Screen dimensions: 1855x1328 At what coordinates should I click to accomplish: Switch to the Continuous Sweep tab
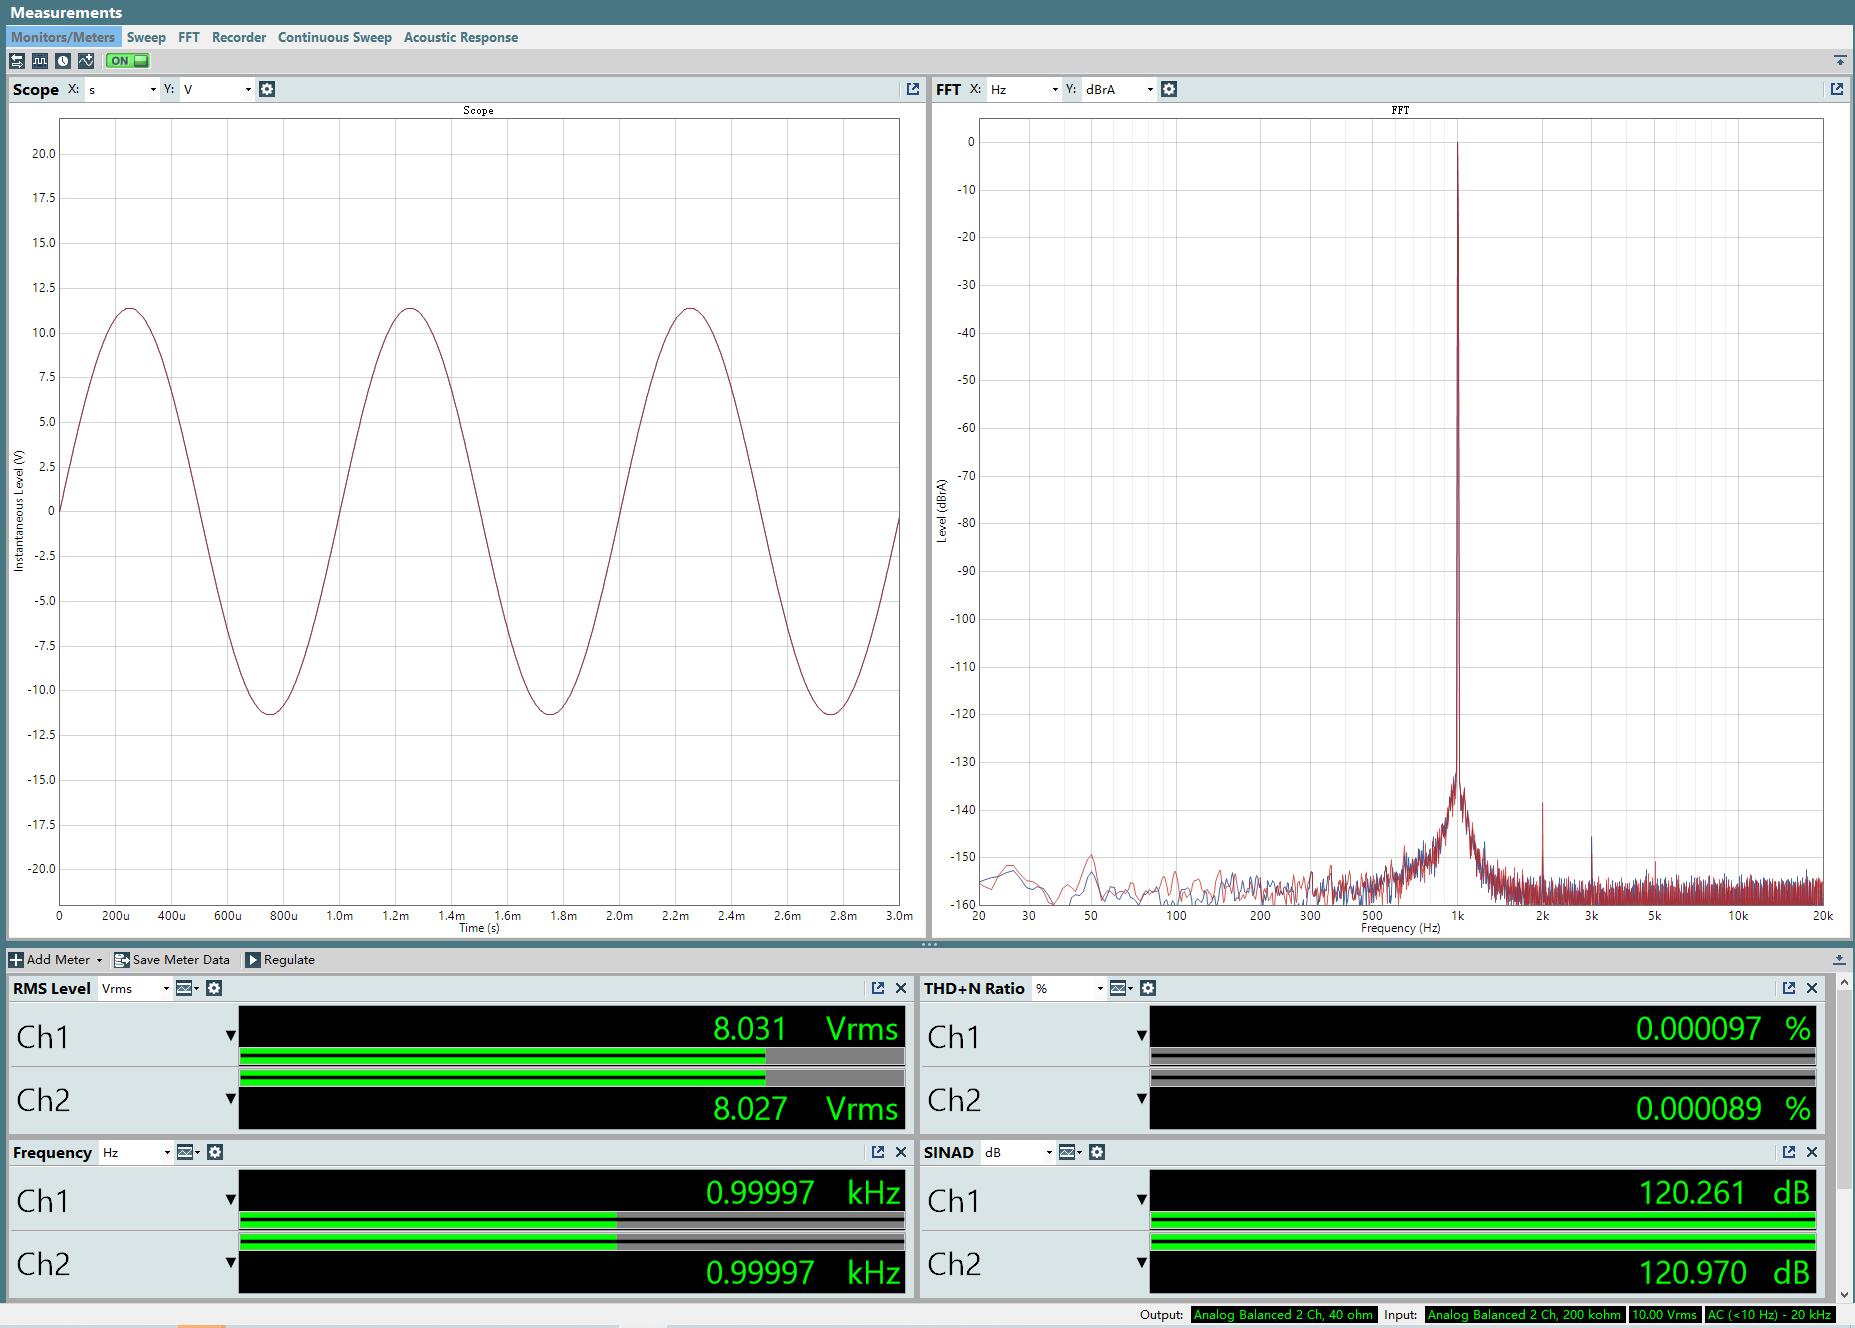click(335, 37)
